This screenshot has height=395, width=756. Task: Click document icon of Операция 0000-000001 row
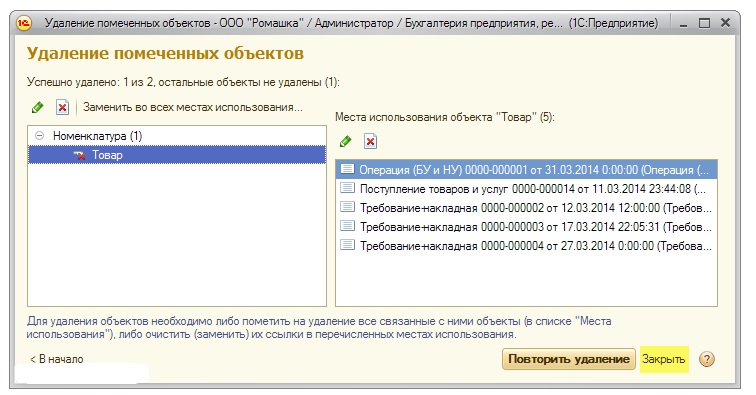[347, 169]
